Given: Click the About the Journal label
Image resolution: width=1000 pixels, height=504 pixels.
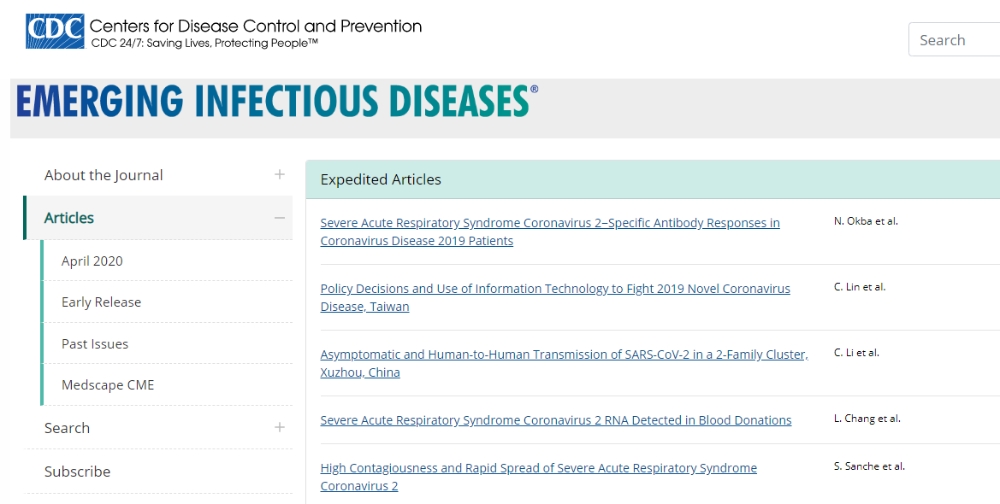Looking at the screenshot, I should pyautogui.click(x=103, y=175).
